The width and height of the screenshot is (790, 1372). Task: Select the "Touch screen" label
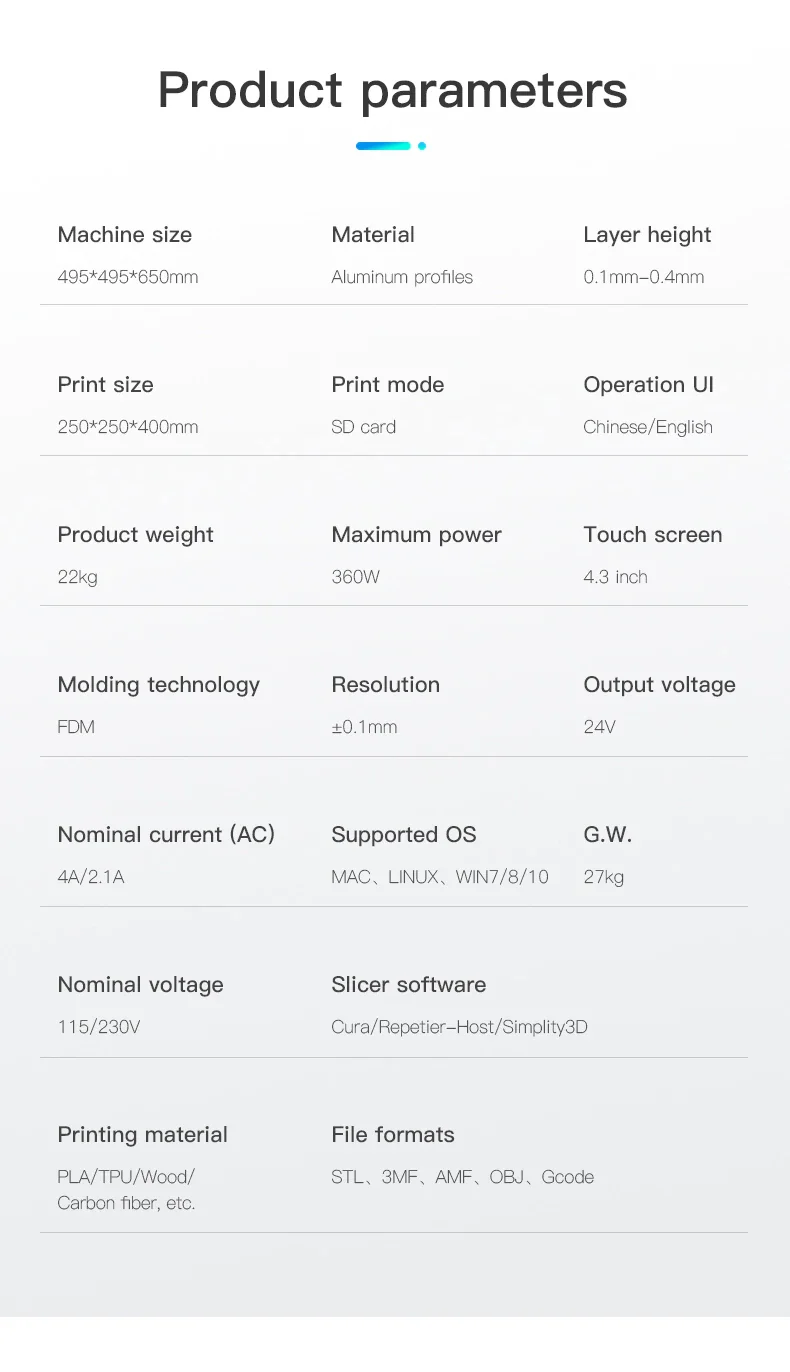[653, 535]
